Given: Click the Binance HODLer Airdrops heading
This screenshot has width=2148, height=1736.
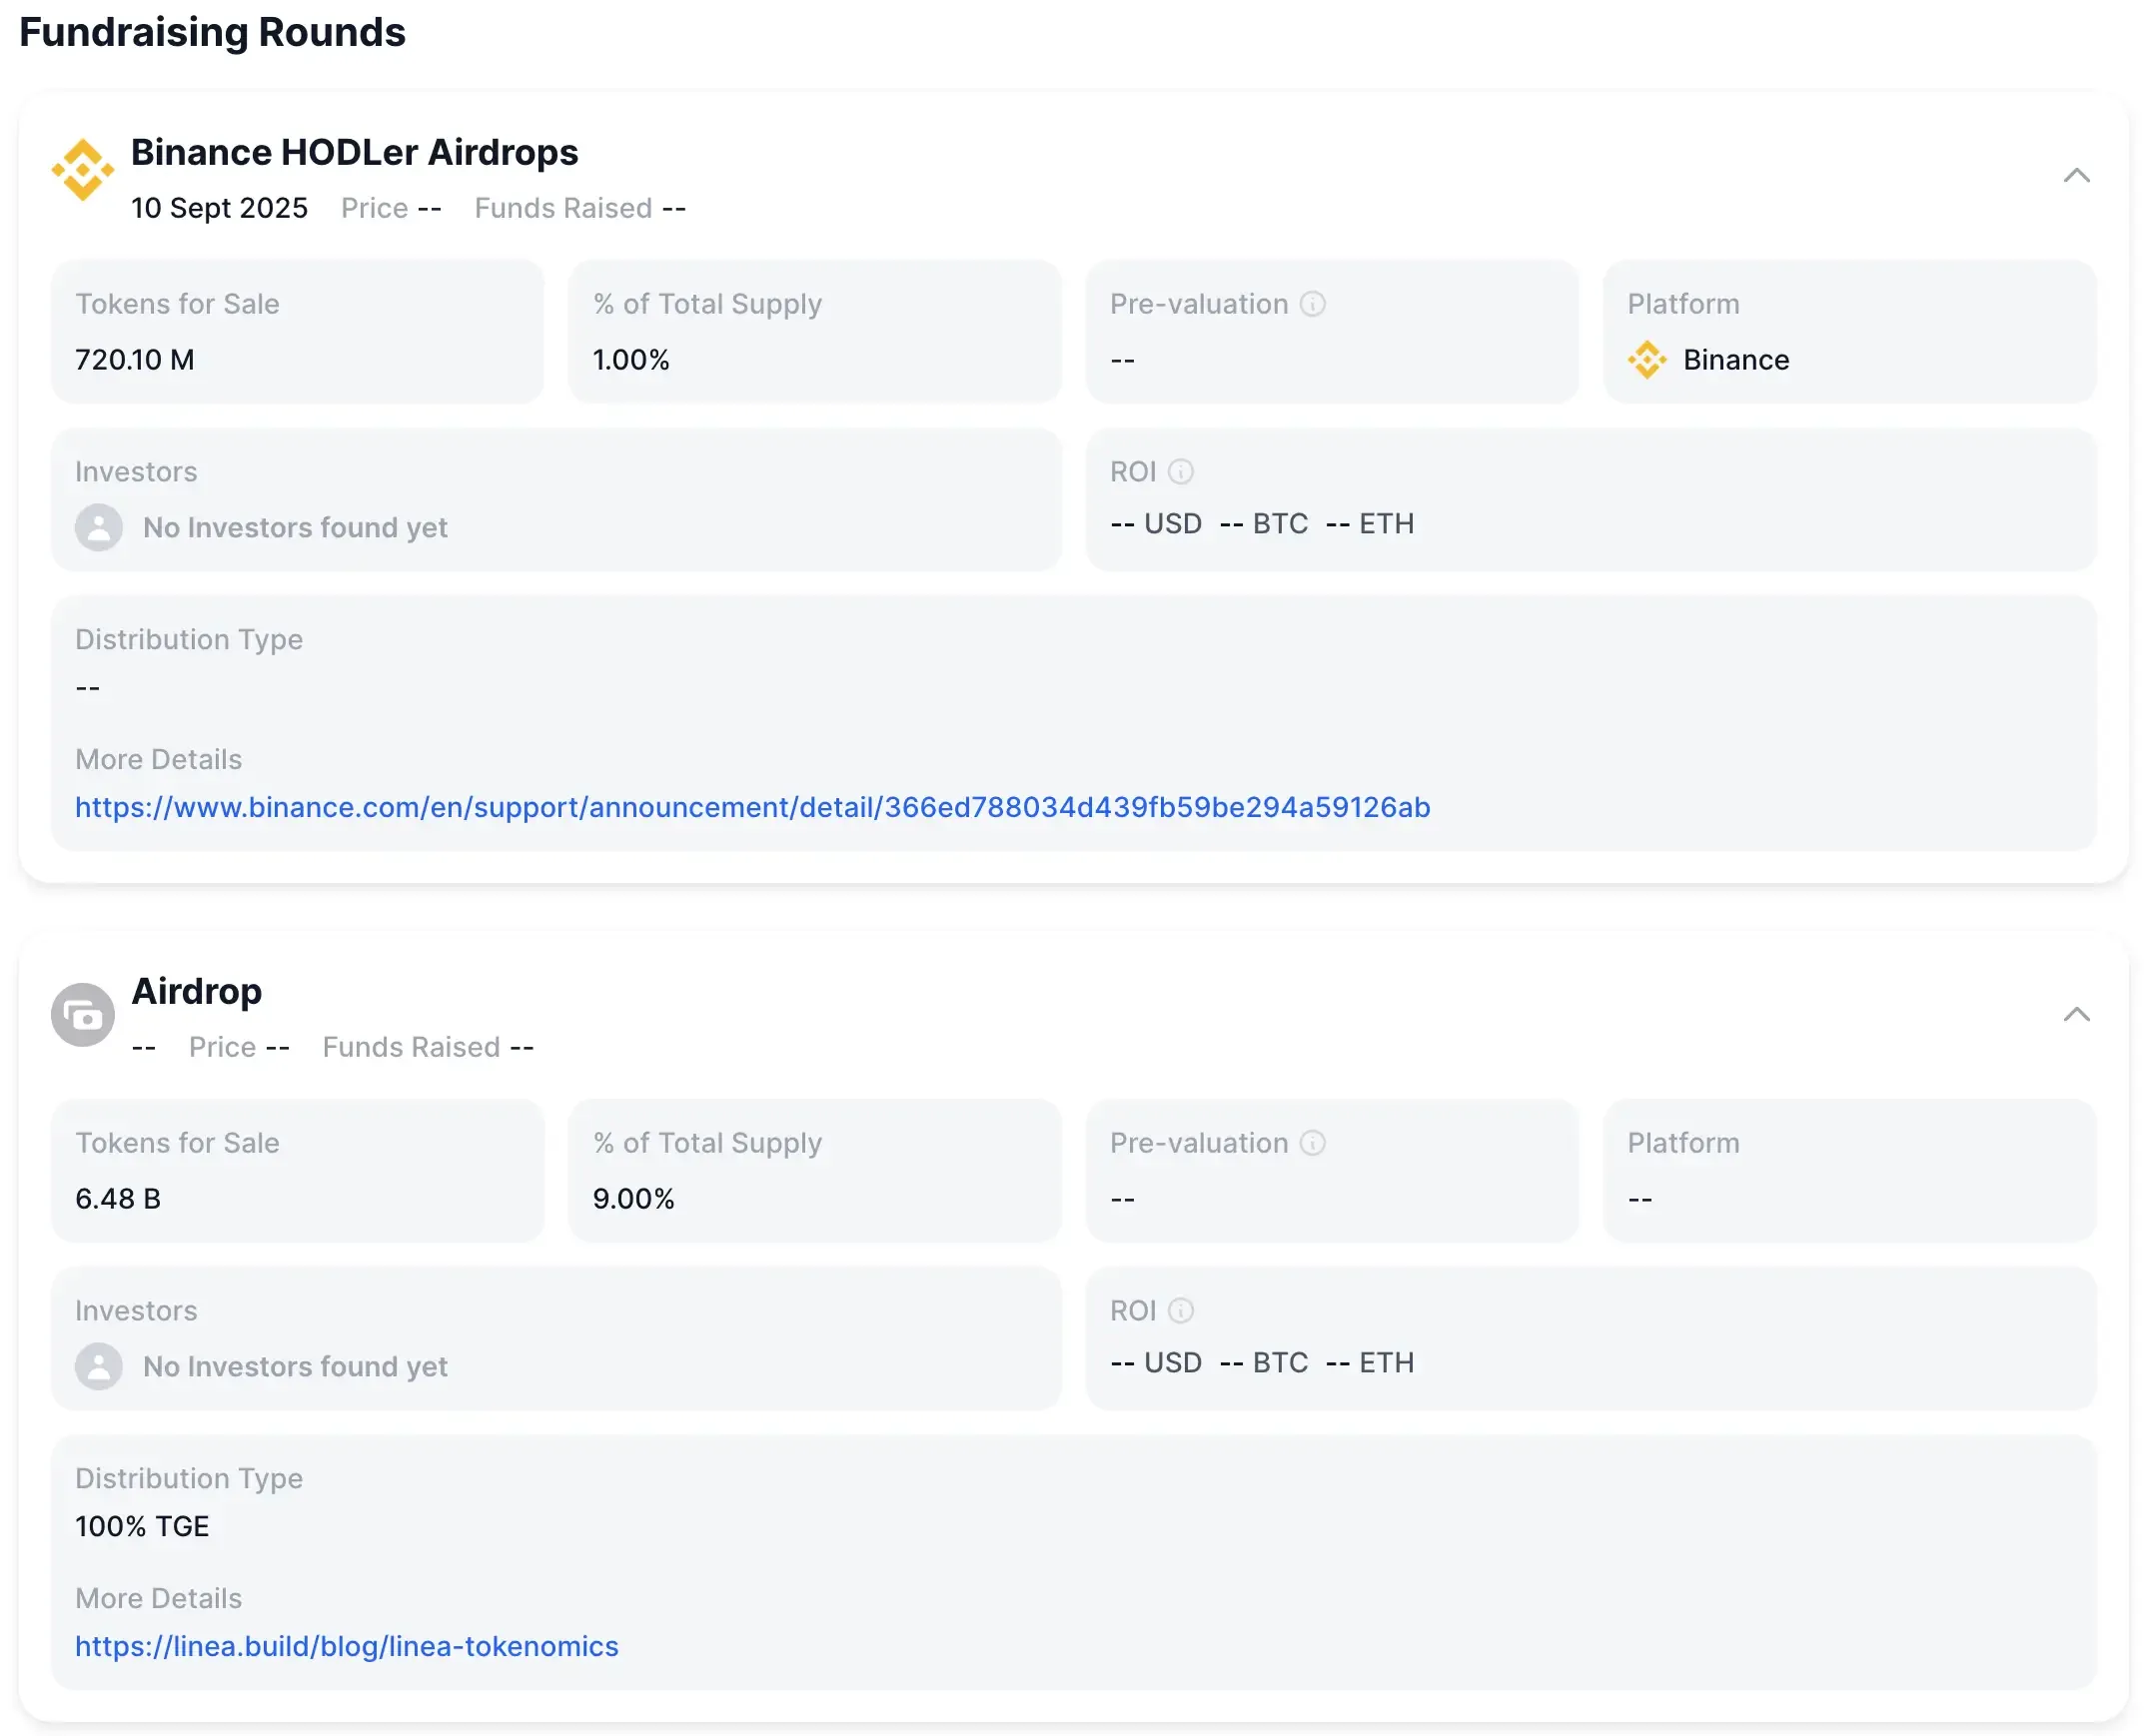Looking at the screenshot, I should click(354, 152).
